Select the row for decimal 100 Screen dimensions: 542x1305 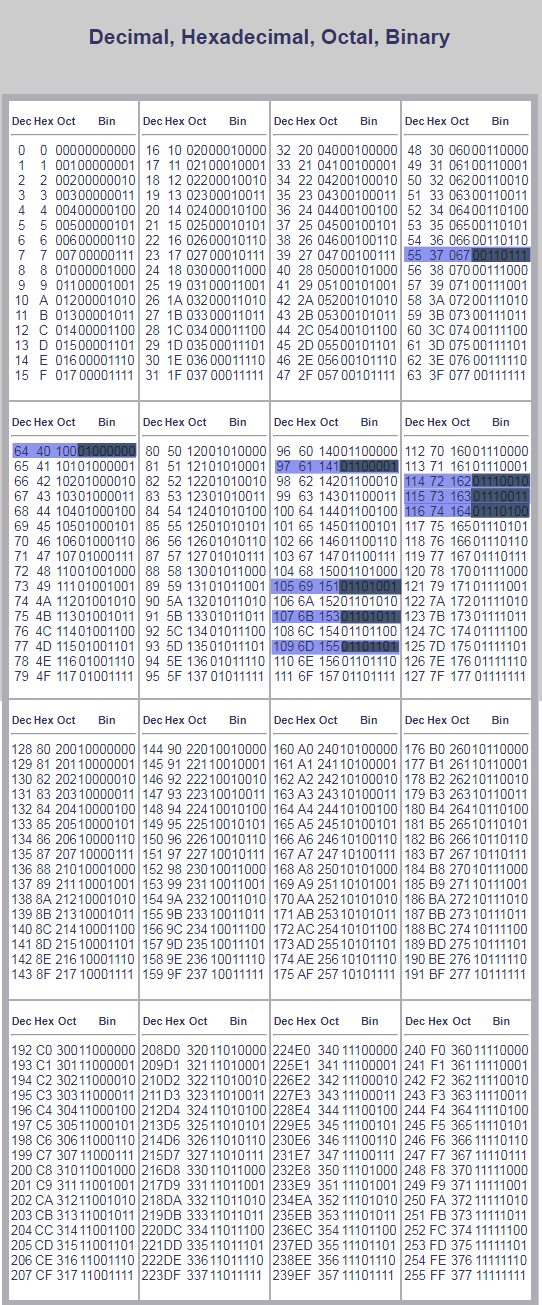tap(336, 511)
